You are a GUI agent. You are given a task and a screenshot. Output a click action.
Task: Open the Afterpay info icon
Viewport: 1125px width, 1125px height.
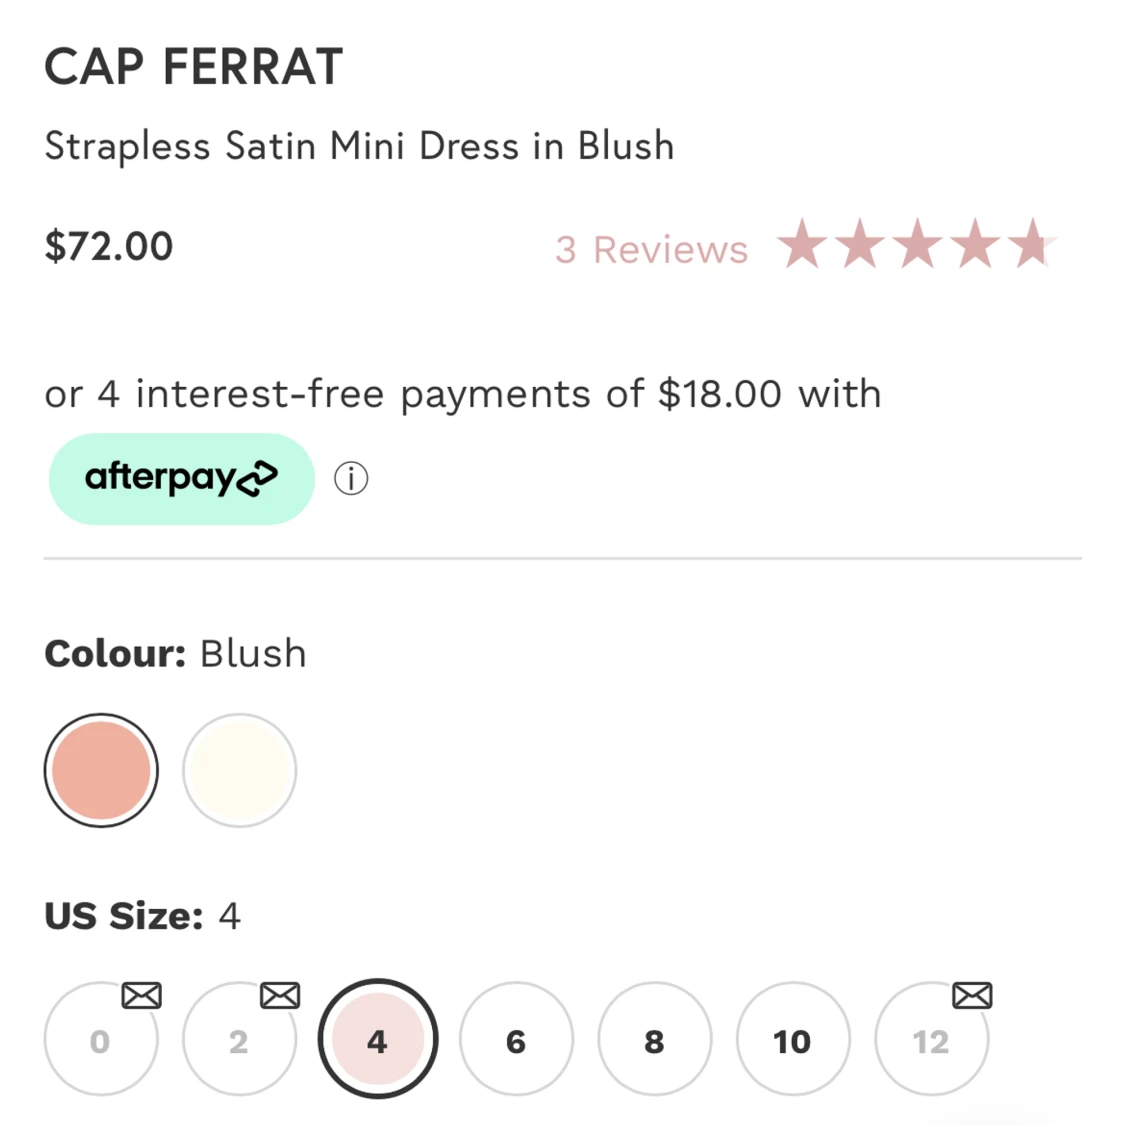[x=351, y=478]
